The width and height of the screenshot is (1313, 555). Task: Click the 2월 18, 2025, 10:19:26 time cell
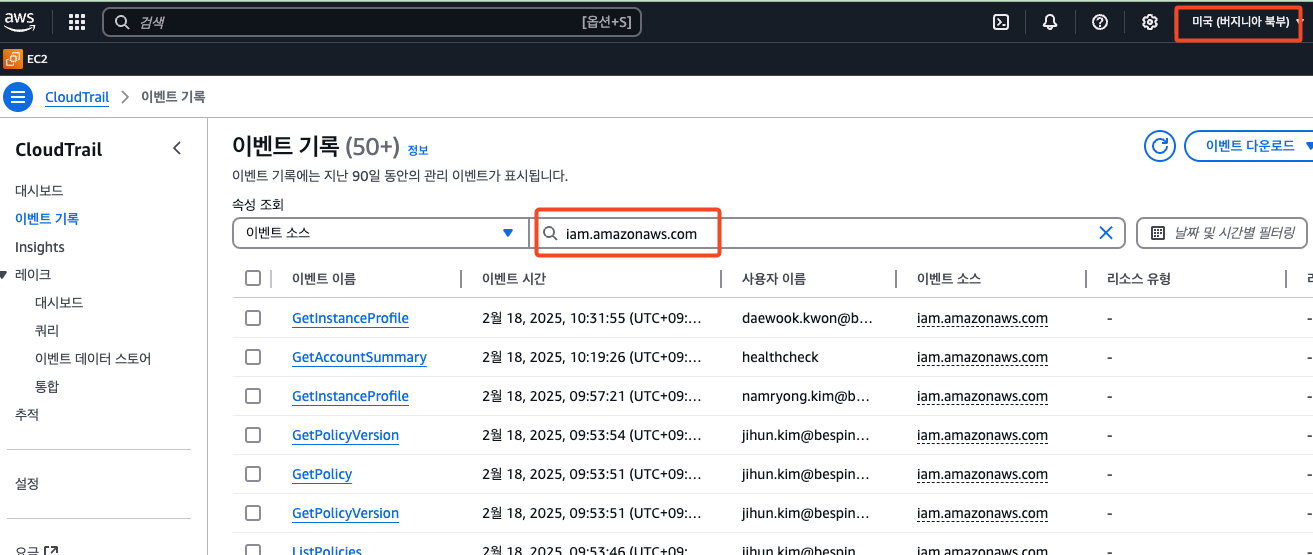tap(592, 357)
